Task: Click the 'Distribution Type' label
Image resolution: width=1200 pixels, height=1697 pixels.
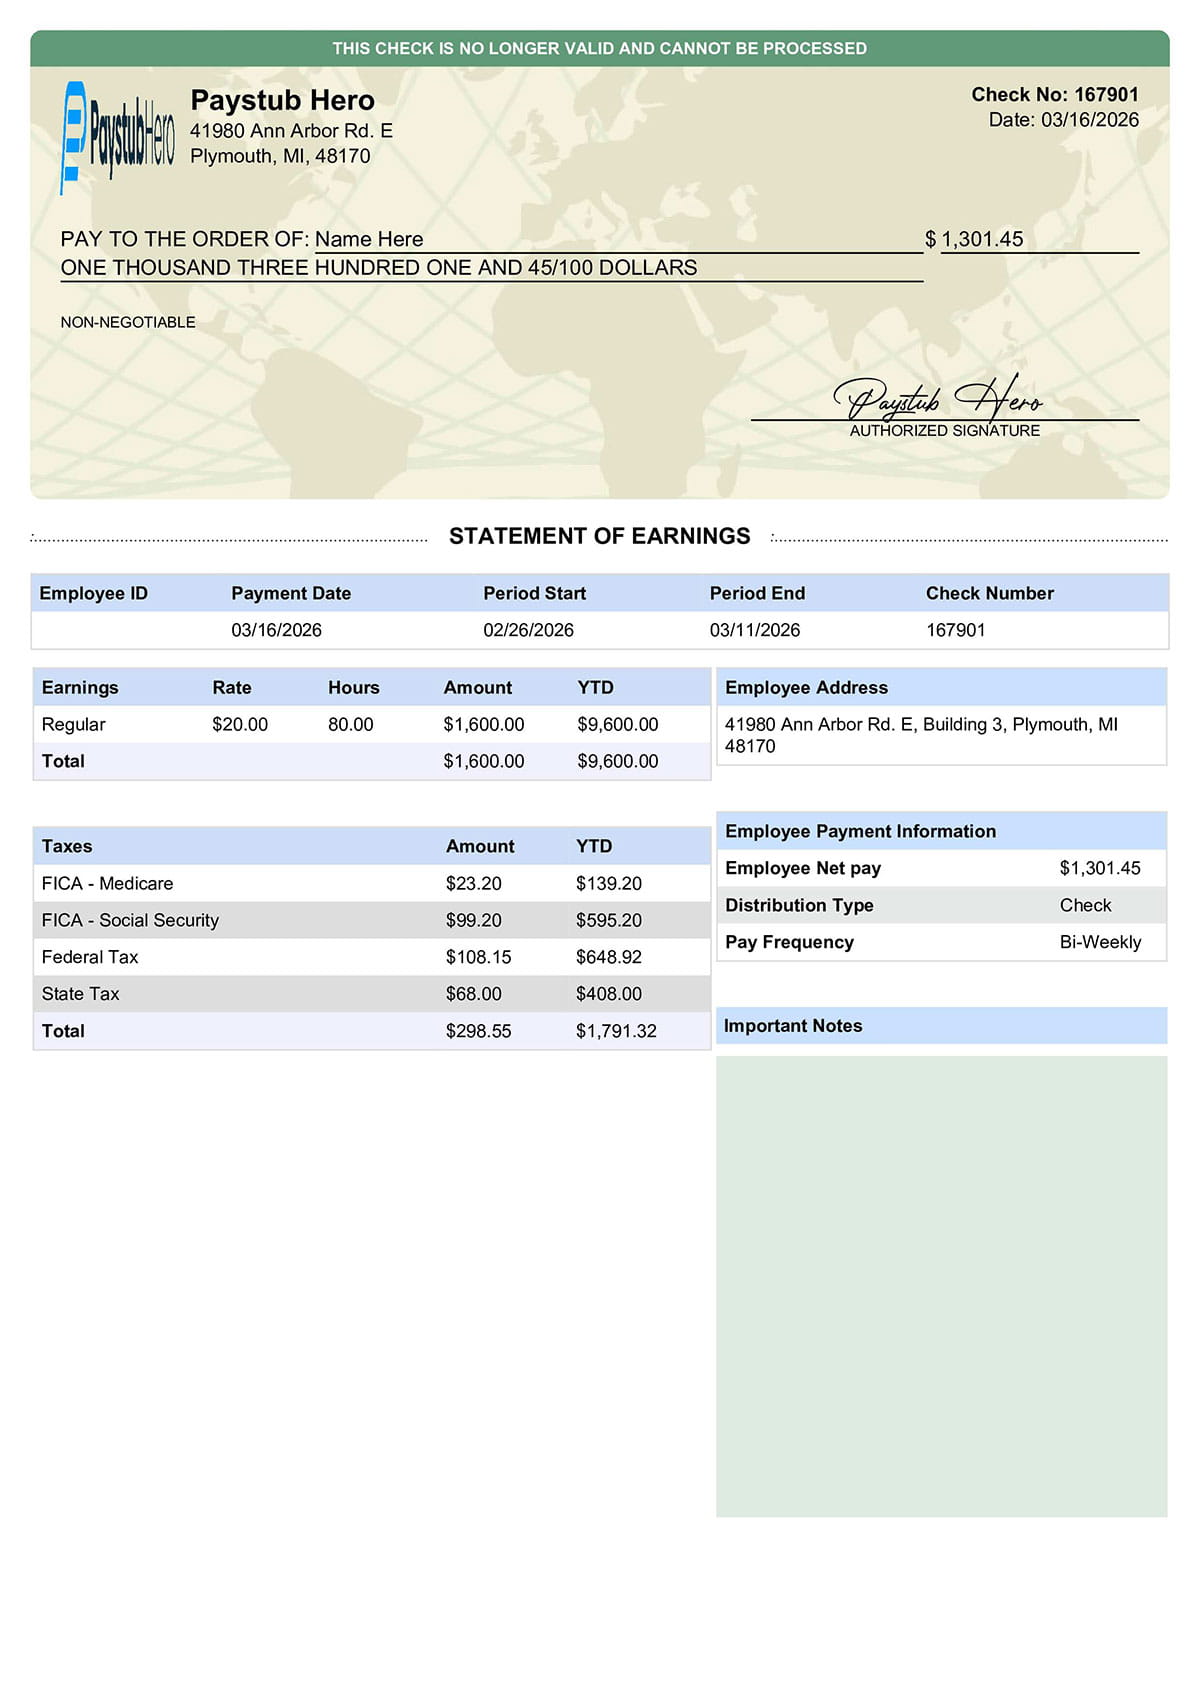Action: 799,905
